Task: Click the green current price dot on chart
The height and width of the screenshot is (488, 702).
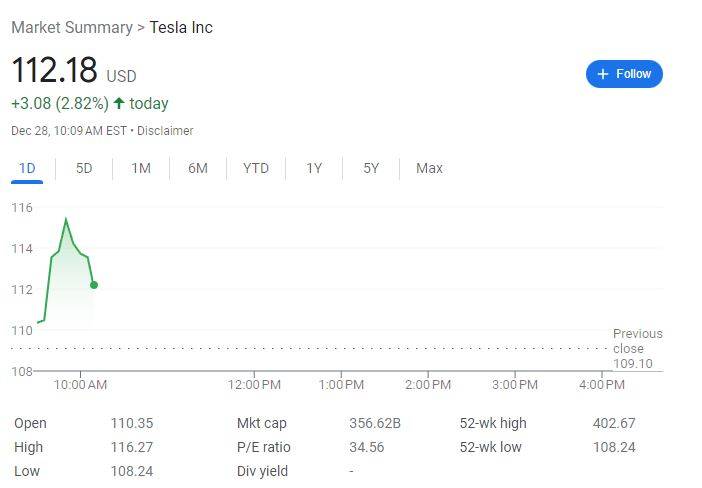Action: point(94,285)
